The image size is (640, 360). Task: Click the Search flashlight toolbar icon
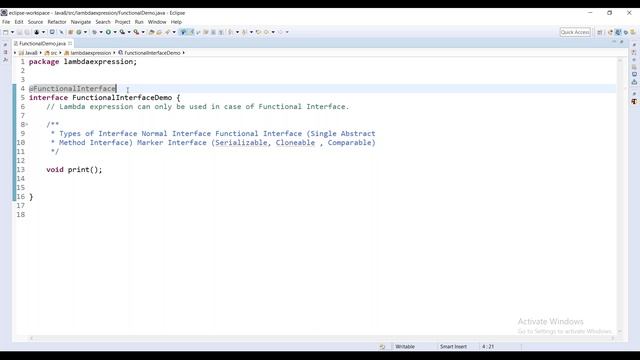point(167,32)
